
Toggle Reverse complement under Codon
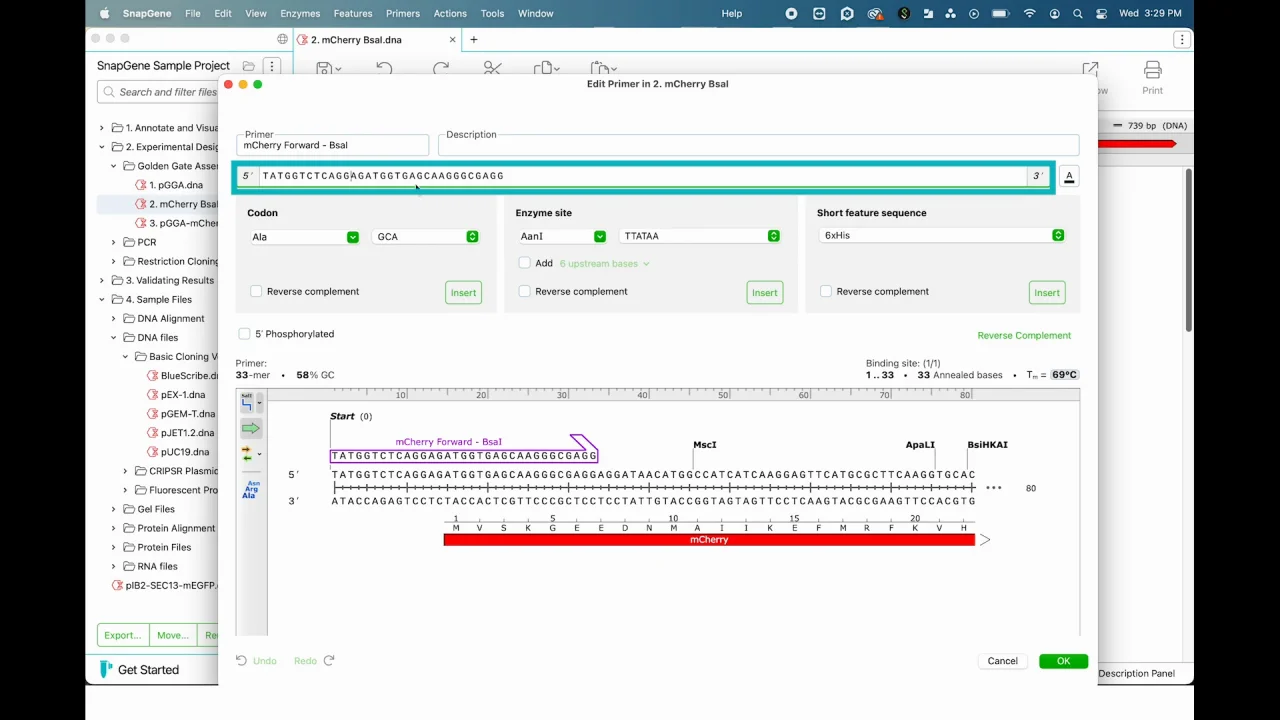point(256,292)
